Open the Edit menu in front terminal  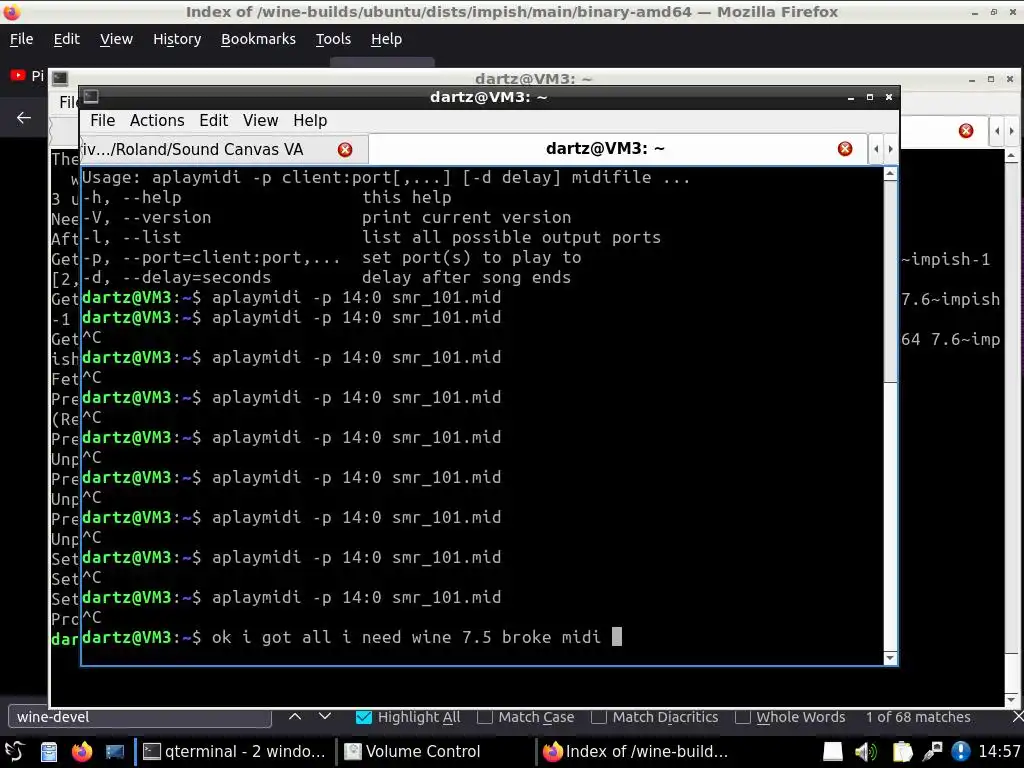(x=214, y=120)
